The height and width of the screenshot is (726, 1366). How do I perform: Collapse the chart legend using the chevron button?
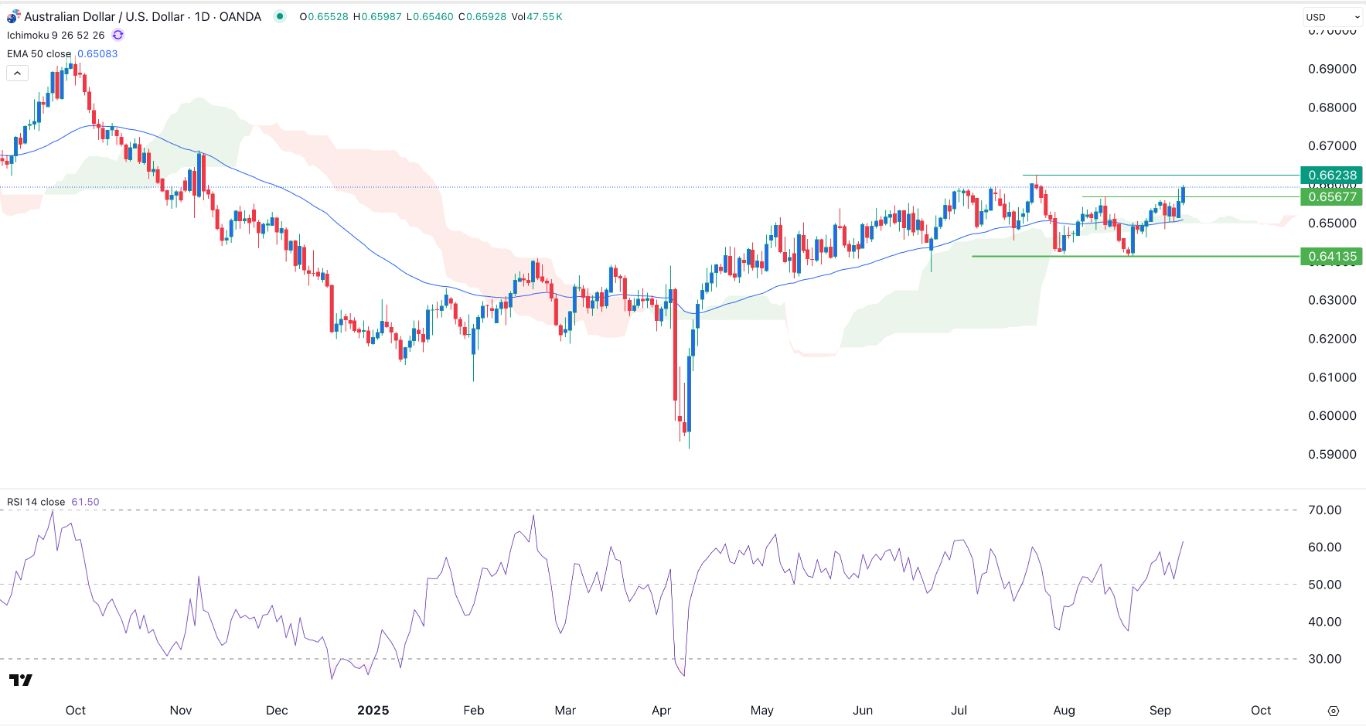pyautogui.click(x=17, y=72)
